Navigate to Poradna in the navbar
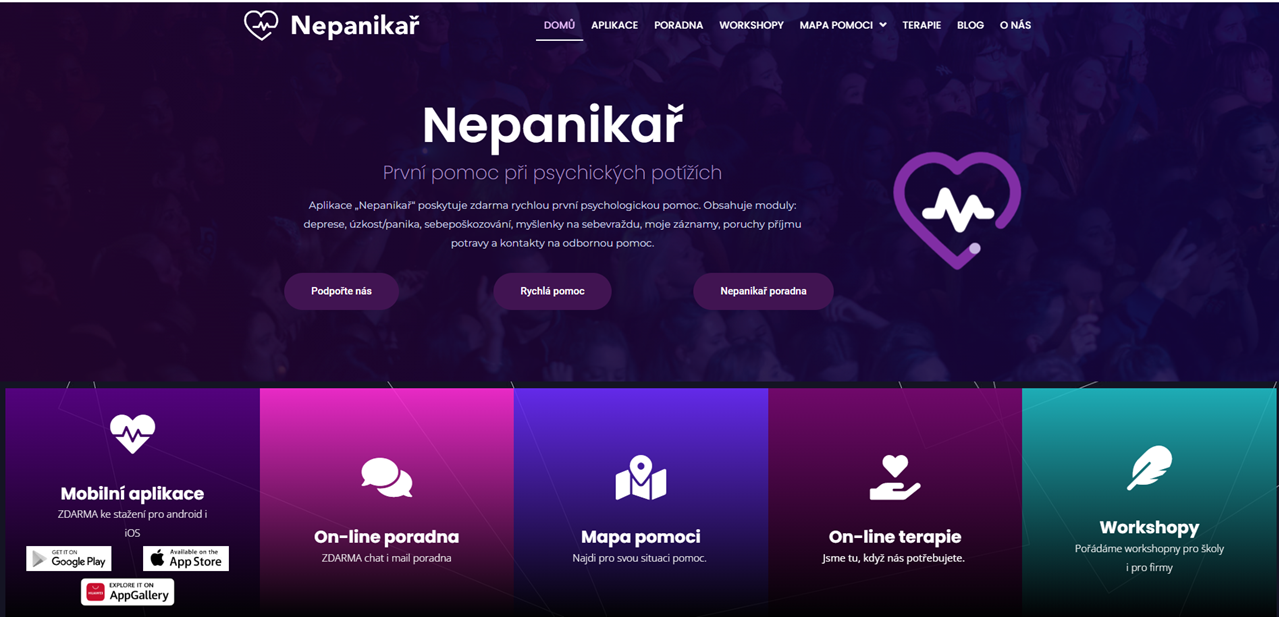This screenshot has height=617, width=1279. tap(679, 25)
